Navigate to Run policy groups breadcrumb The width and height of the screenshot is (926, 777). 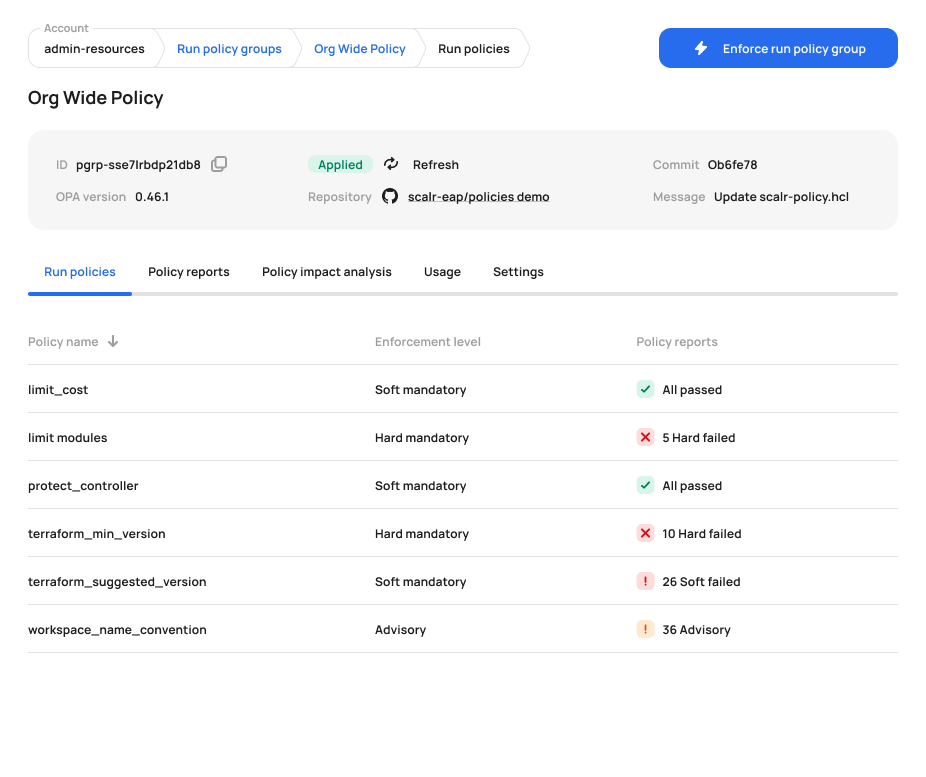tap(229, 49)
